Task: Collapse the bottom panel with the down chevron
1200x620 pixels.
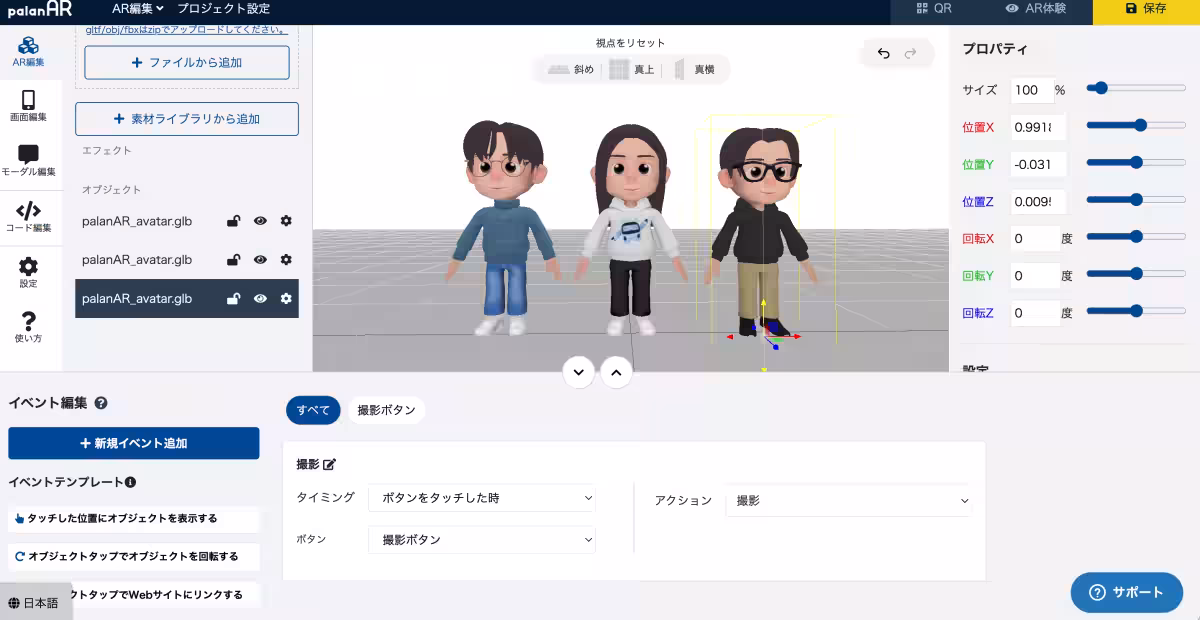Action: (x=579, y=372)
